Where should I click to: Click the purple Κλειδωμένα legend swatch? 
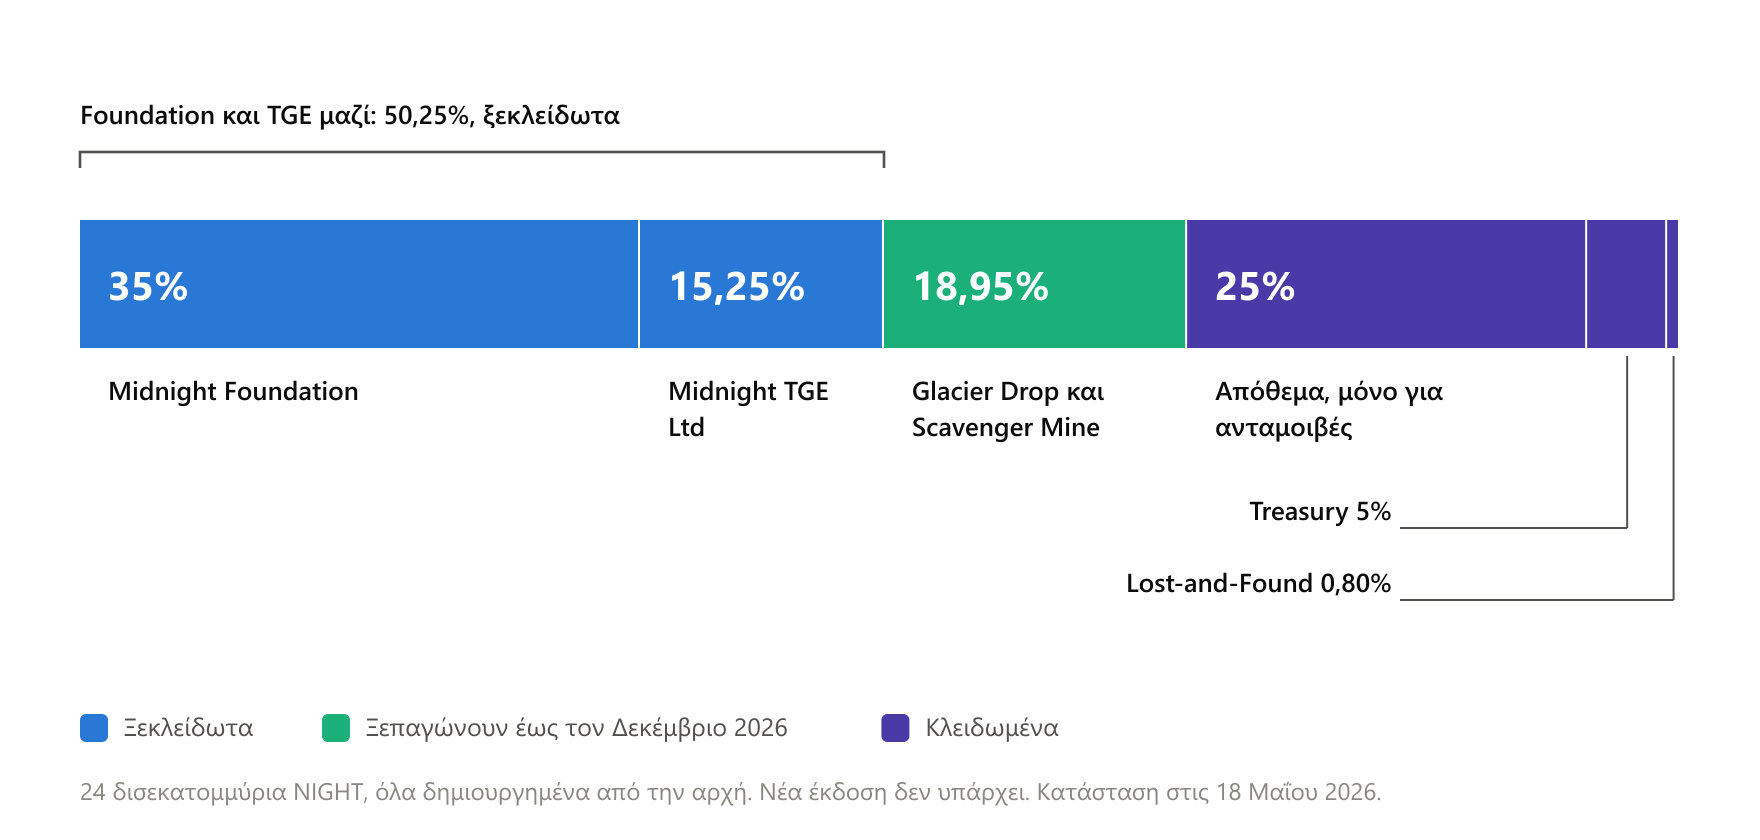896,728
